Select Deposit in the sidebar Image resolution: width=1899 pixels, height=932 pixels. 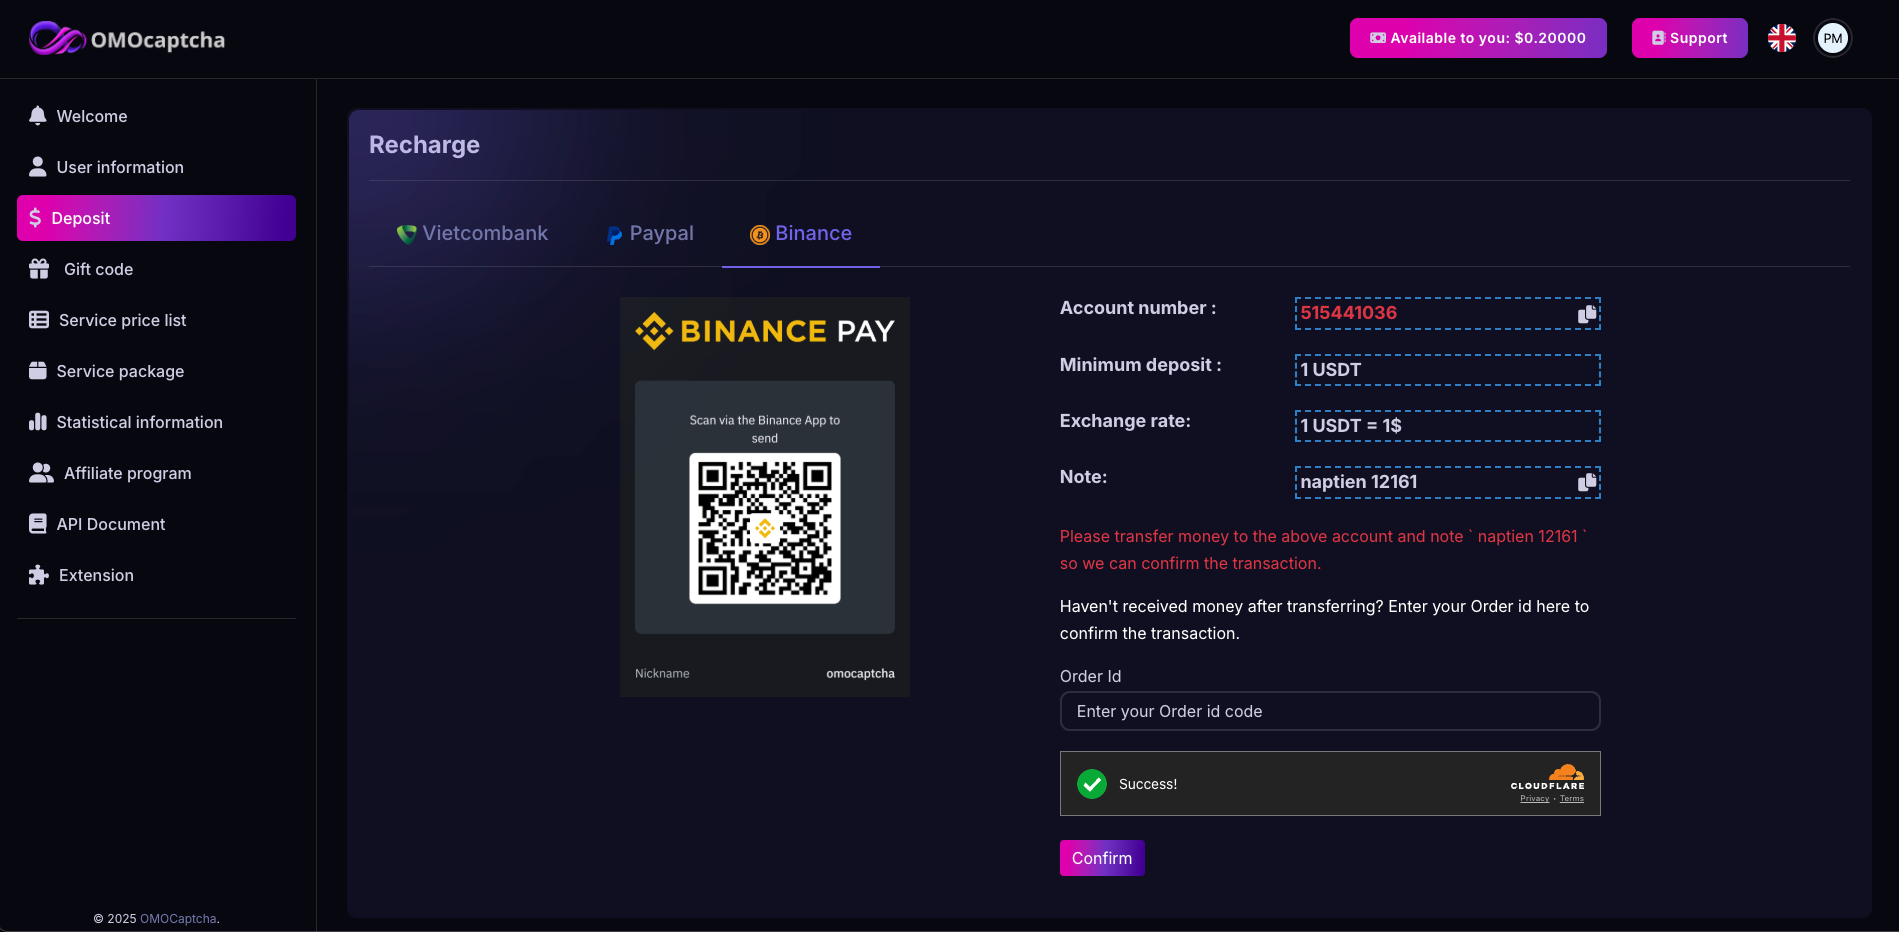[156, 218]
